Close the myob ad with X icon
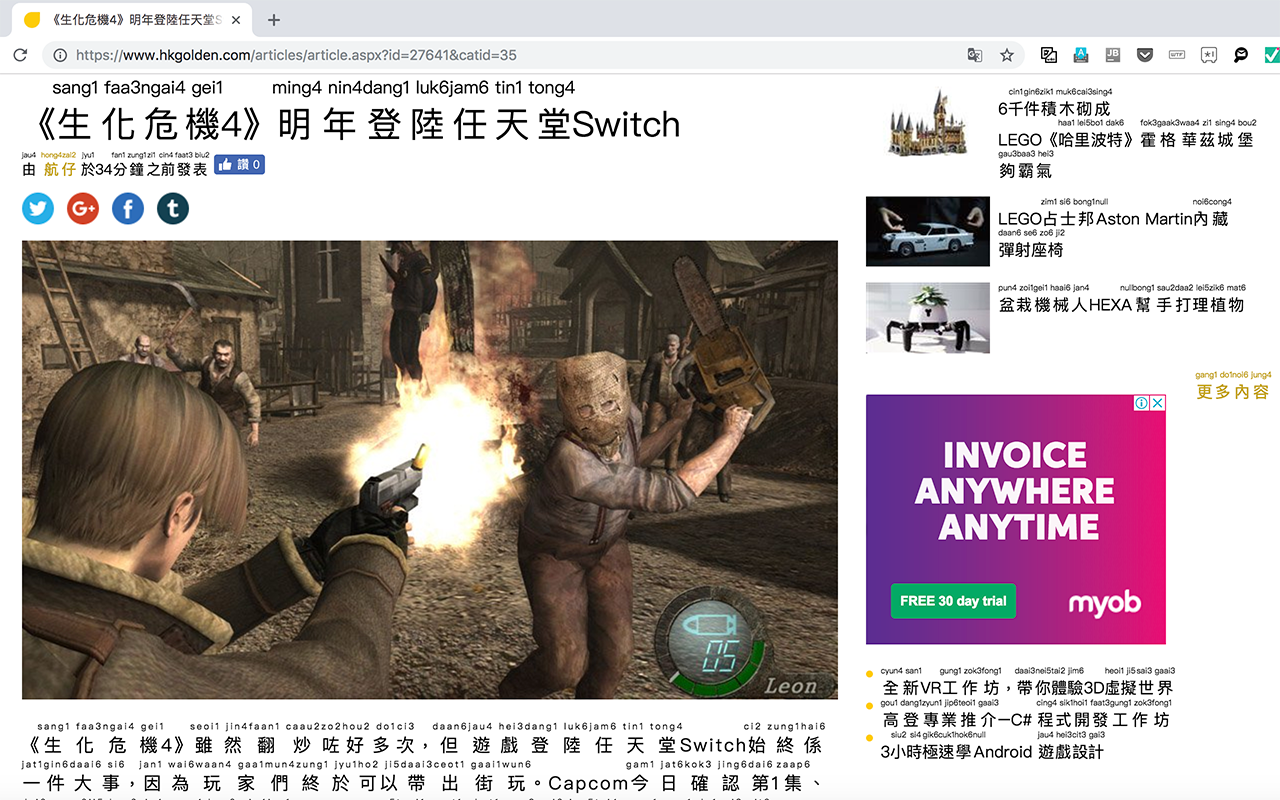This screenshot has height=800, width=1280. click(x=1157, y=403)
